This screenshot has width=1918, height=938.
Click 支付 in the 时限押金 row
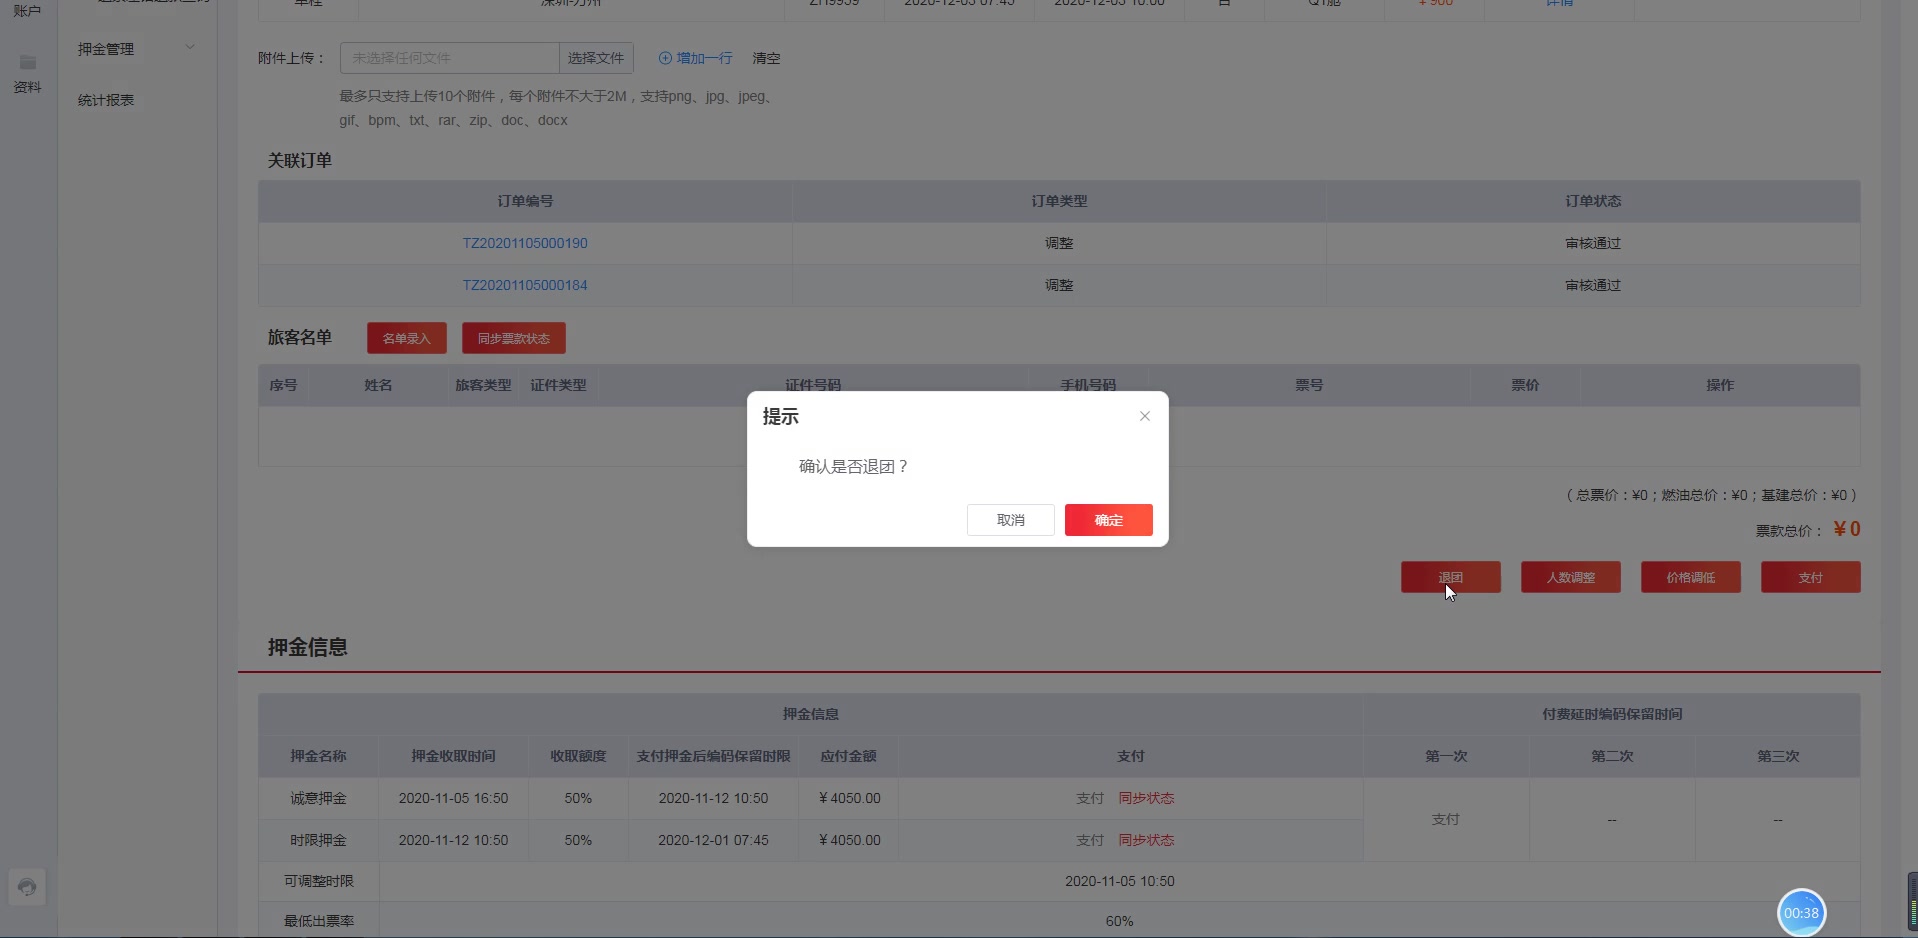pyautogui.click(x=1090, y=840)
